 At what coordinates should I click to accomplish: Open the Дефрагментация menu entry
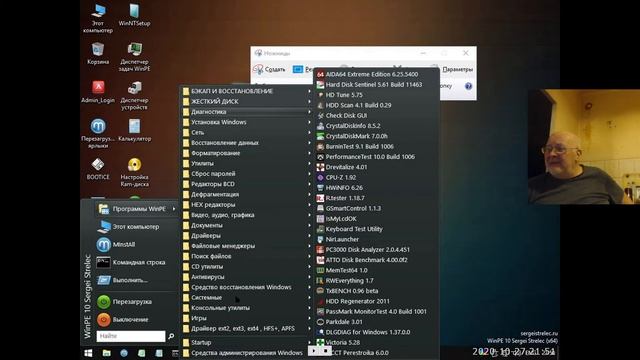point(247,194)
